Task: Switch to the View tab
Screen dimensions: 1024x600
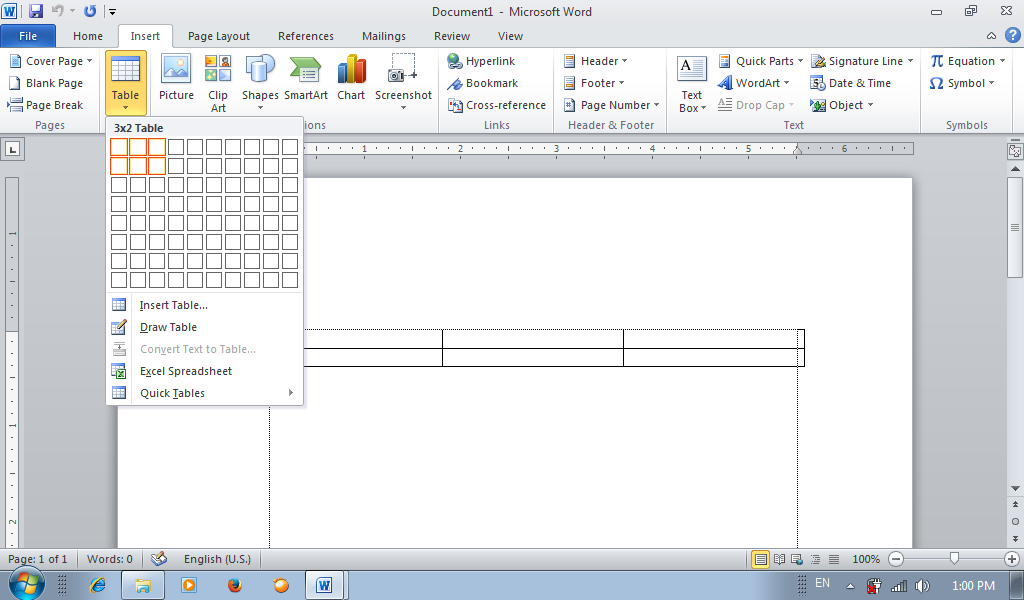Action: [510, 36]
